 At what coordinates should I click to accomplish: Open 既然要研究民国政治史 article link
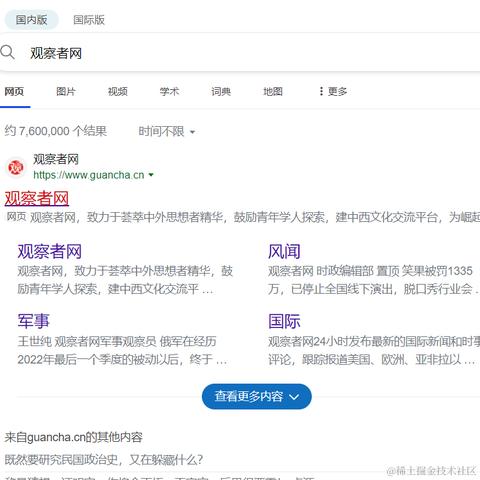click(104, 460)
